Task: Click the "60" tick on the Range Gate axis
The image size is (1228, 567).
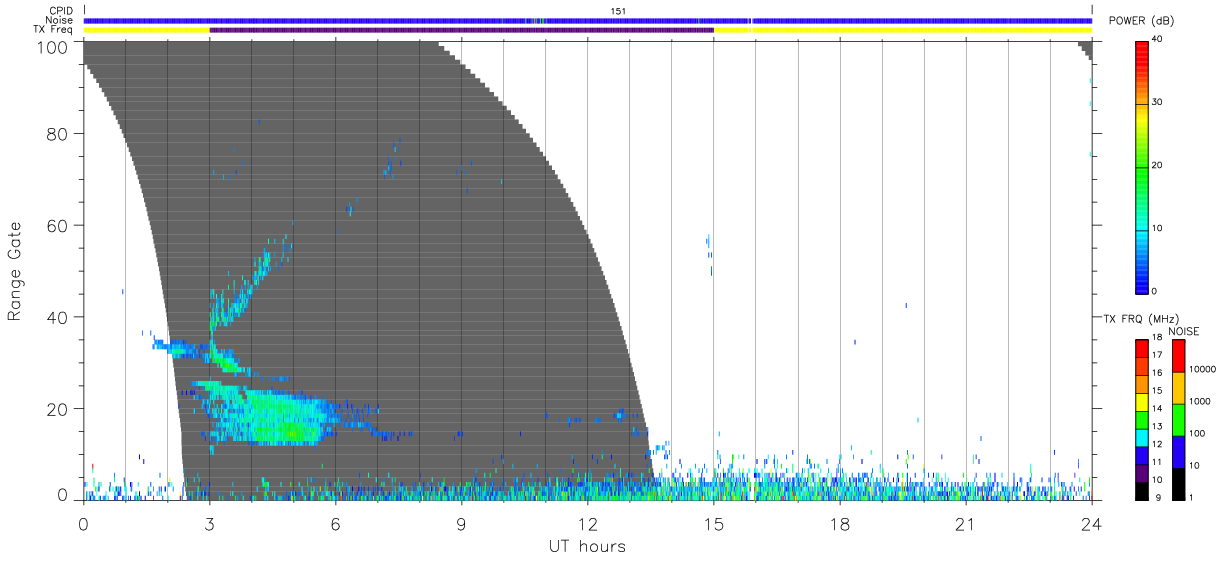Action: tap(58, 225)
